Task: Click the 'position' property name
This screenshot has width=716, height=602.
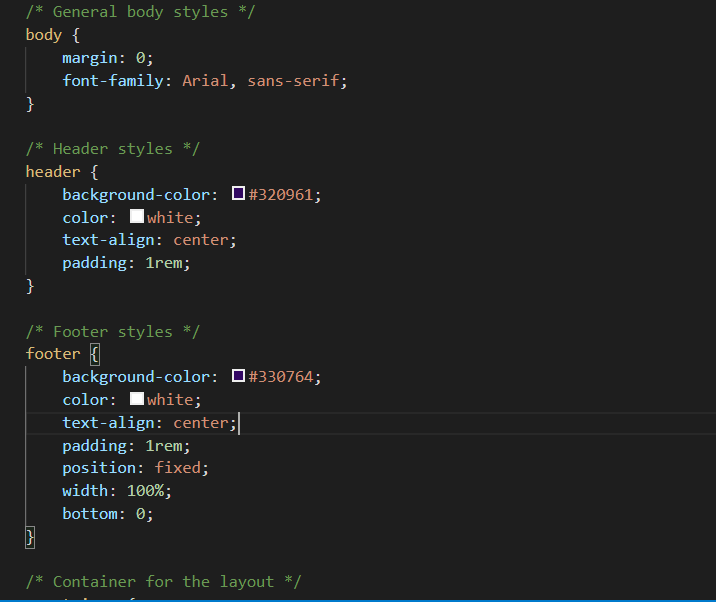Action: (99, 468)
